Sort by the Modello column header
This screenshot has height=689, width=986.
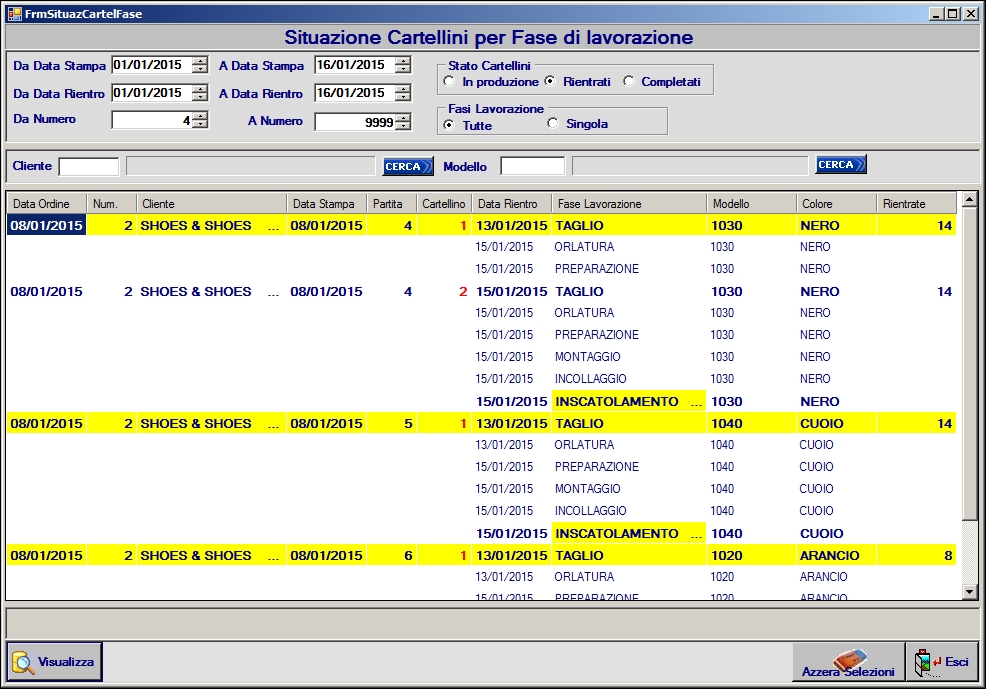(x=751, y=204)
